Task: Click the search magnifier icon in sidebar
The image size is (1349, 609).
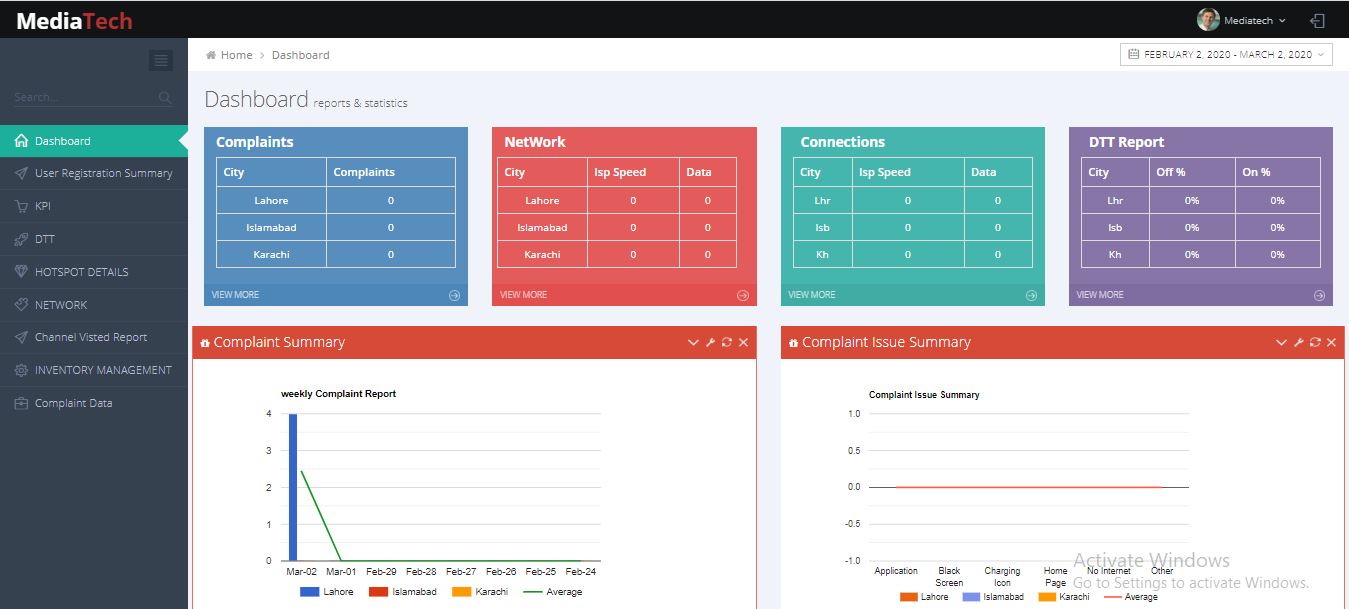Action: click(x=165, y=98)
